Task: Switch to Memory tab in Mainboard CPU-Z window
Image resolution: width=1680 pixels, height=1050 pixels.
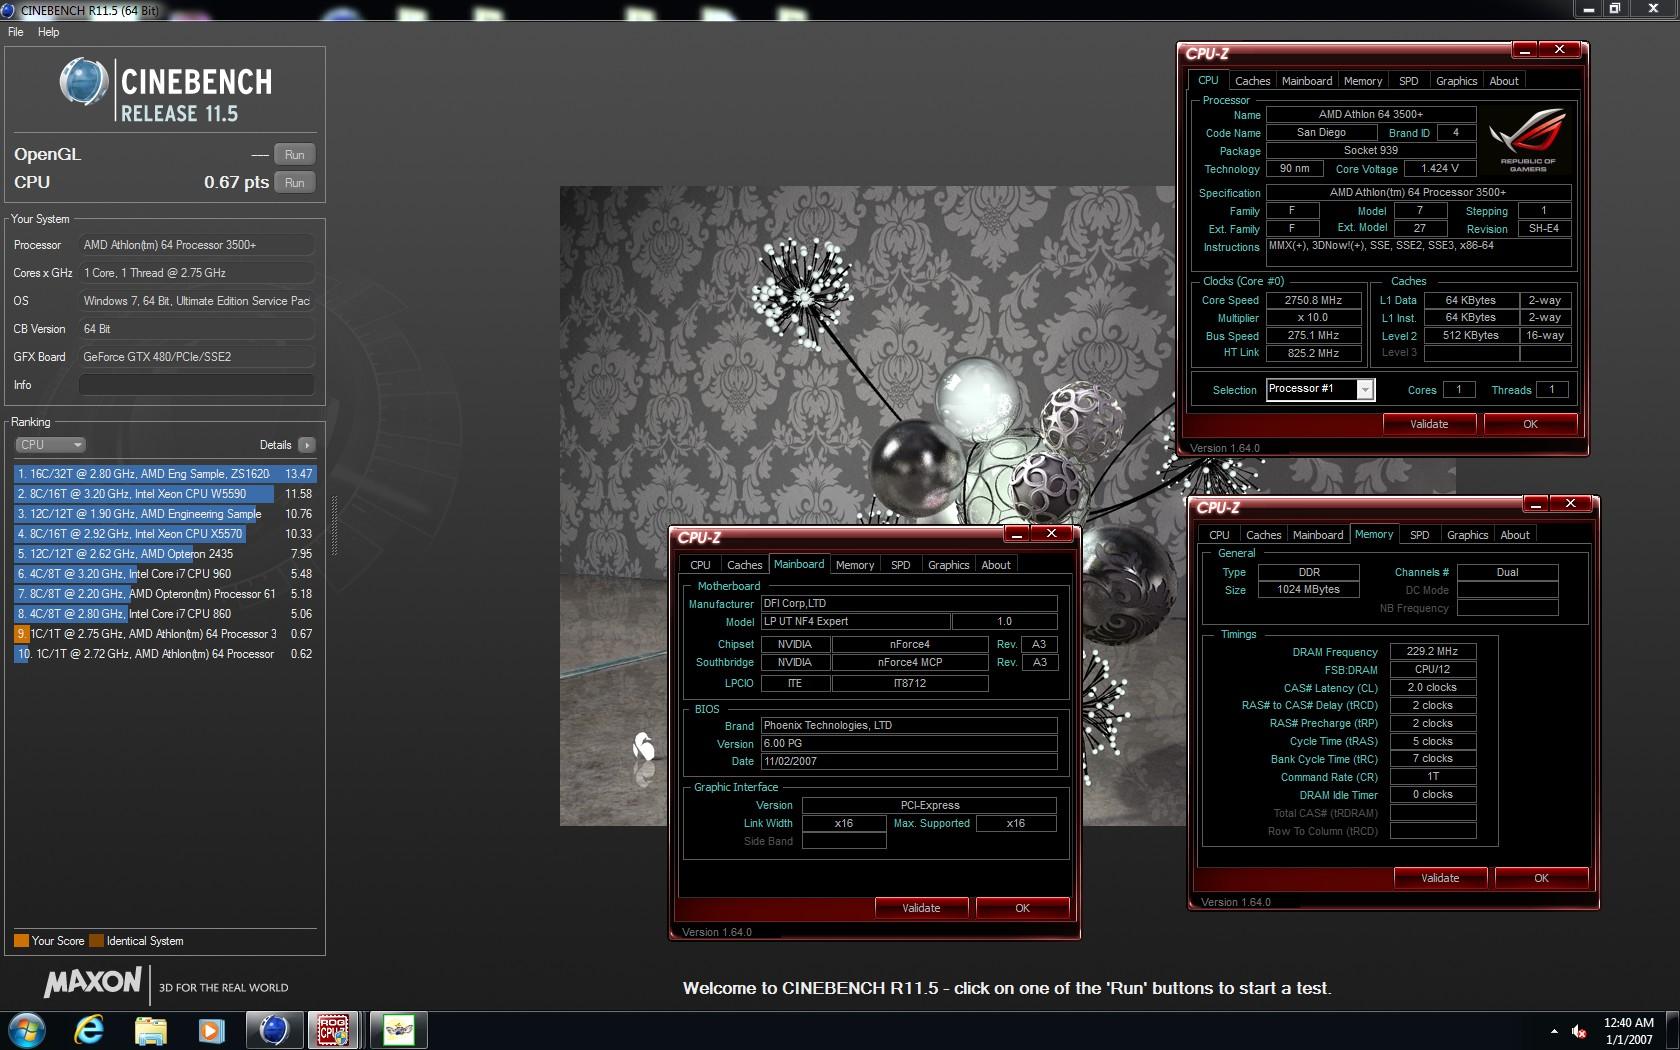Action: click(x=855, y=565)
